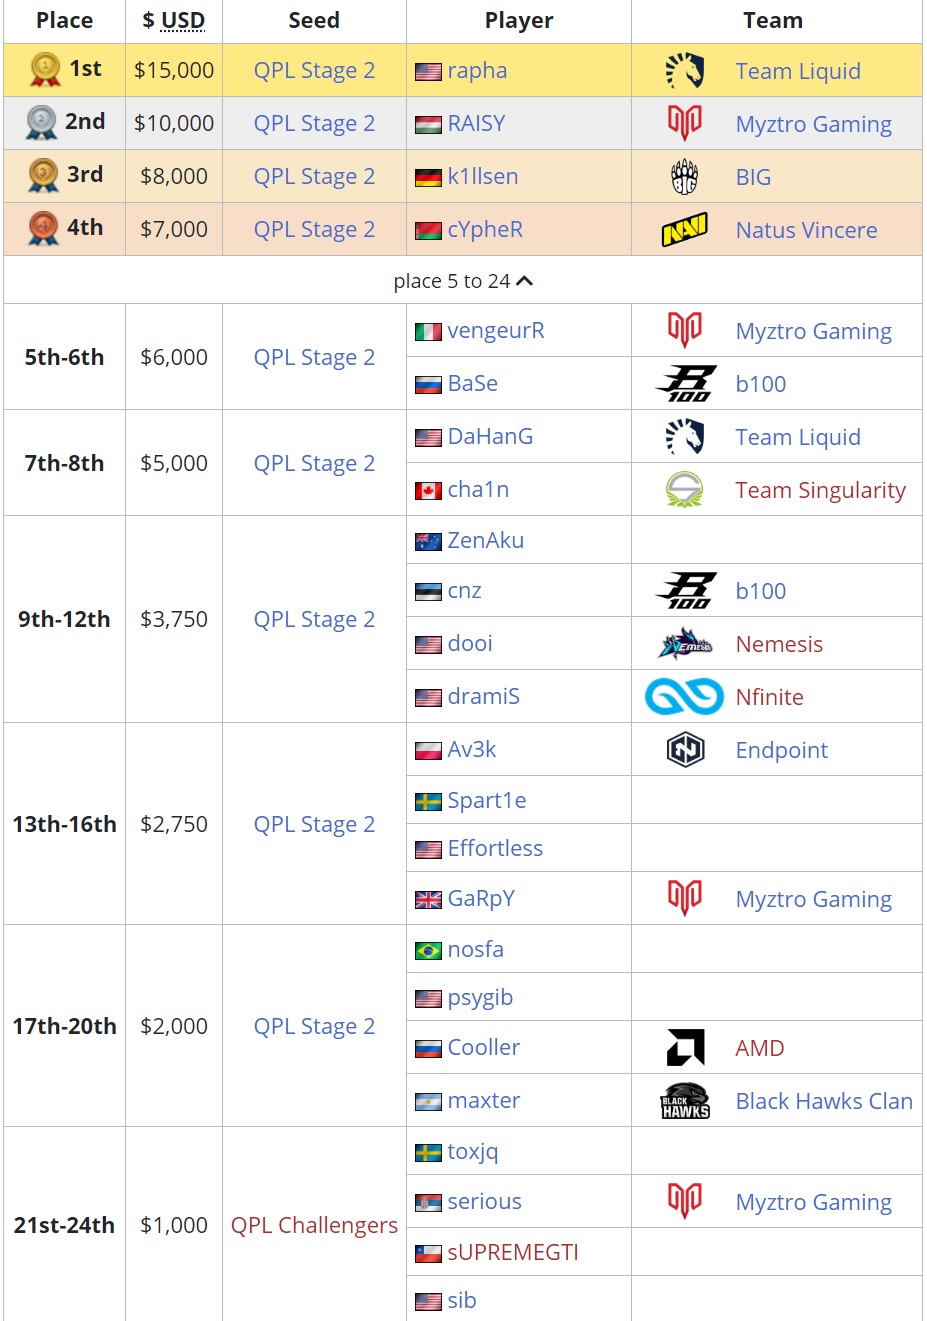Viewport: 927px width, 1321px height.
Task: Click the Team Liquid logo beside rapha
Action: pyautogui.click(x=685, y=71)
